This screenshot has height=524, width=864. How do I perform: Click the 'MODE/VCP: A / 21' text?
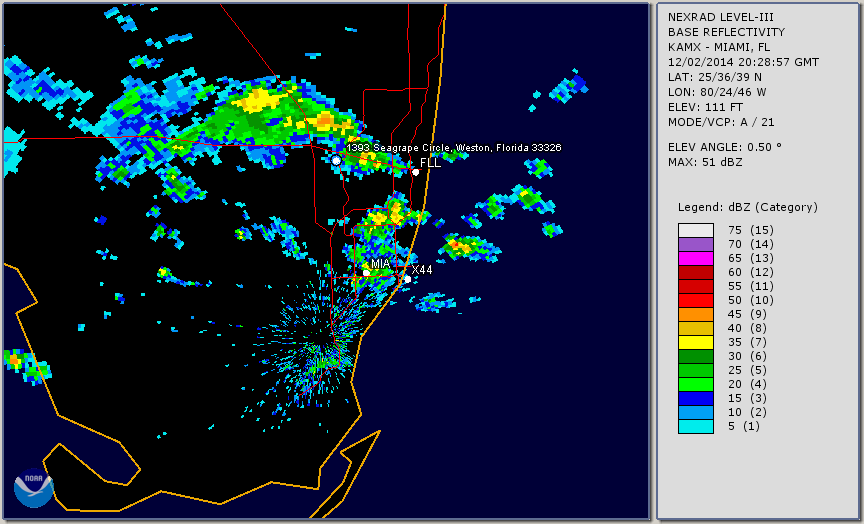coord(721,122)
